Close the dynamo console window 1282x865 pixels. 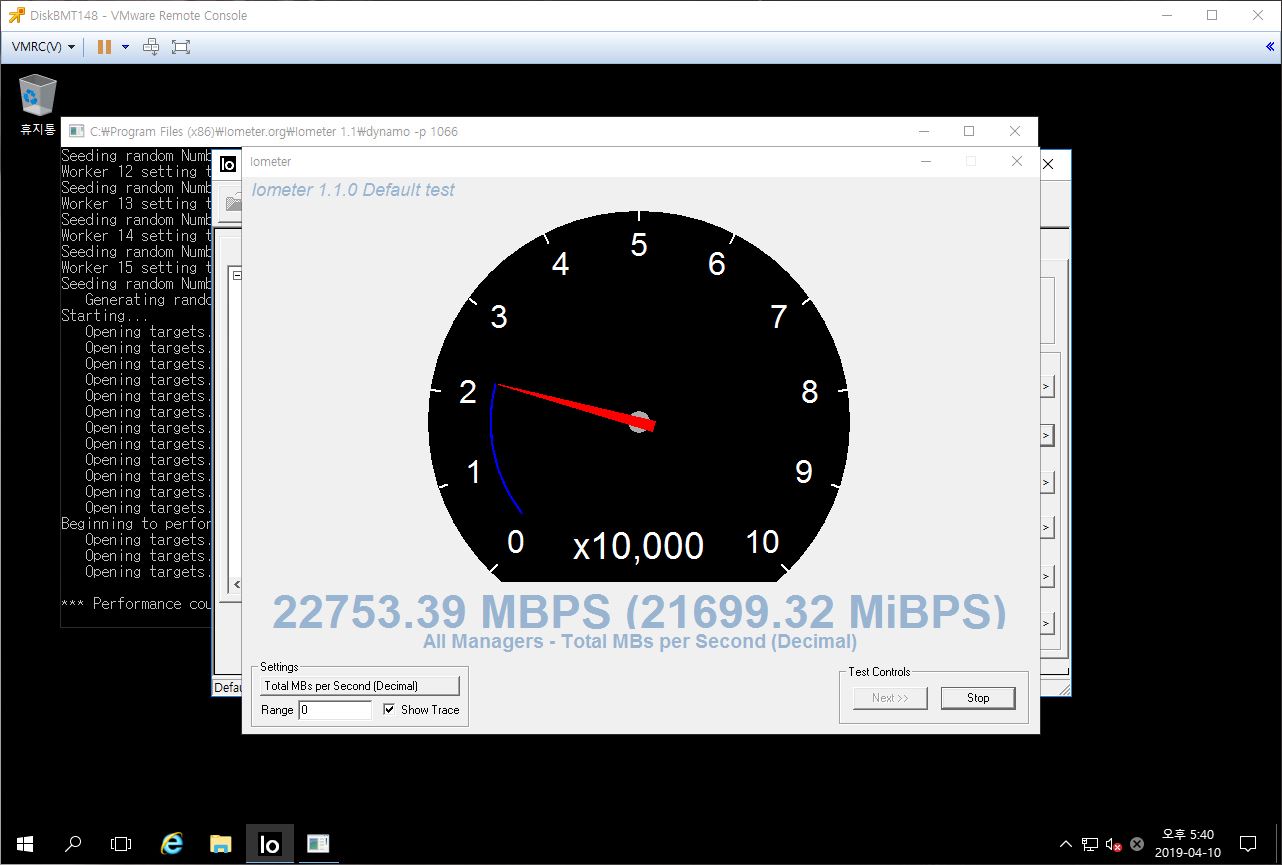(x=1015, y=131)
